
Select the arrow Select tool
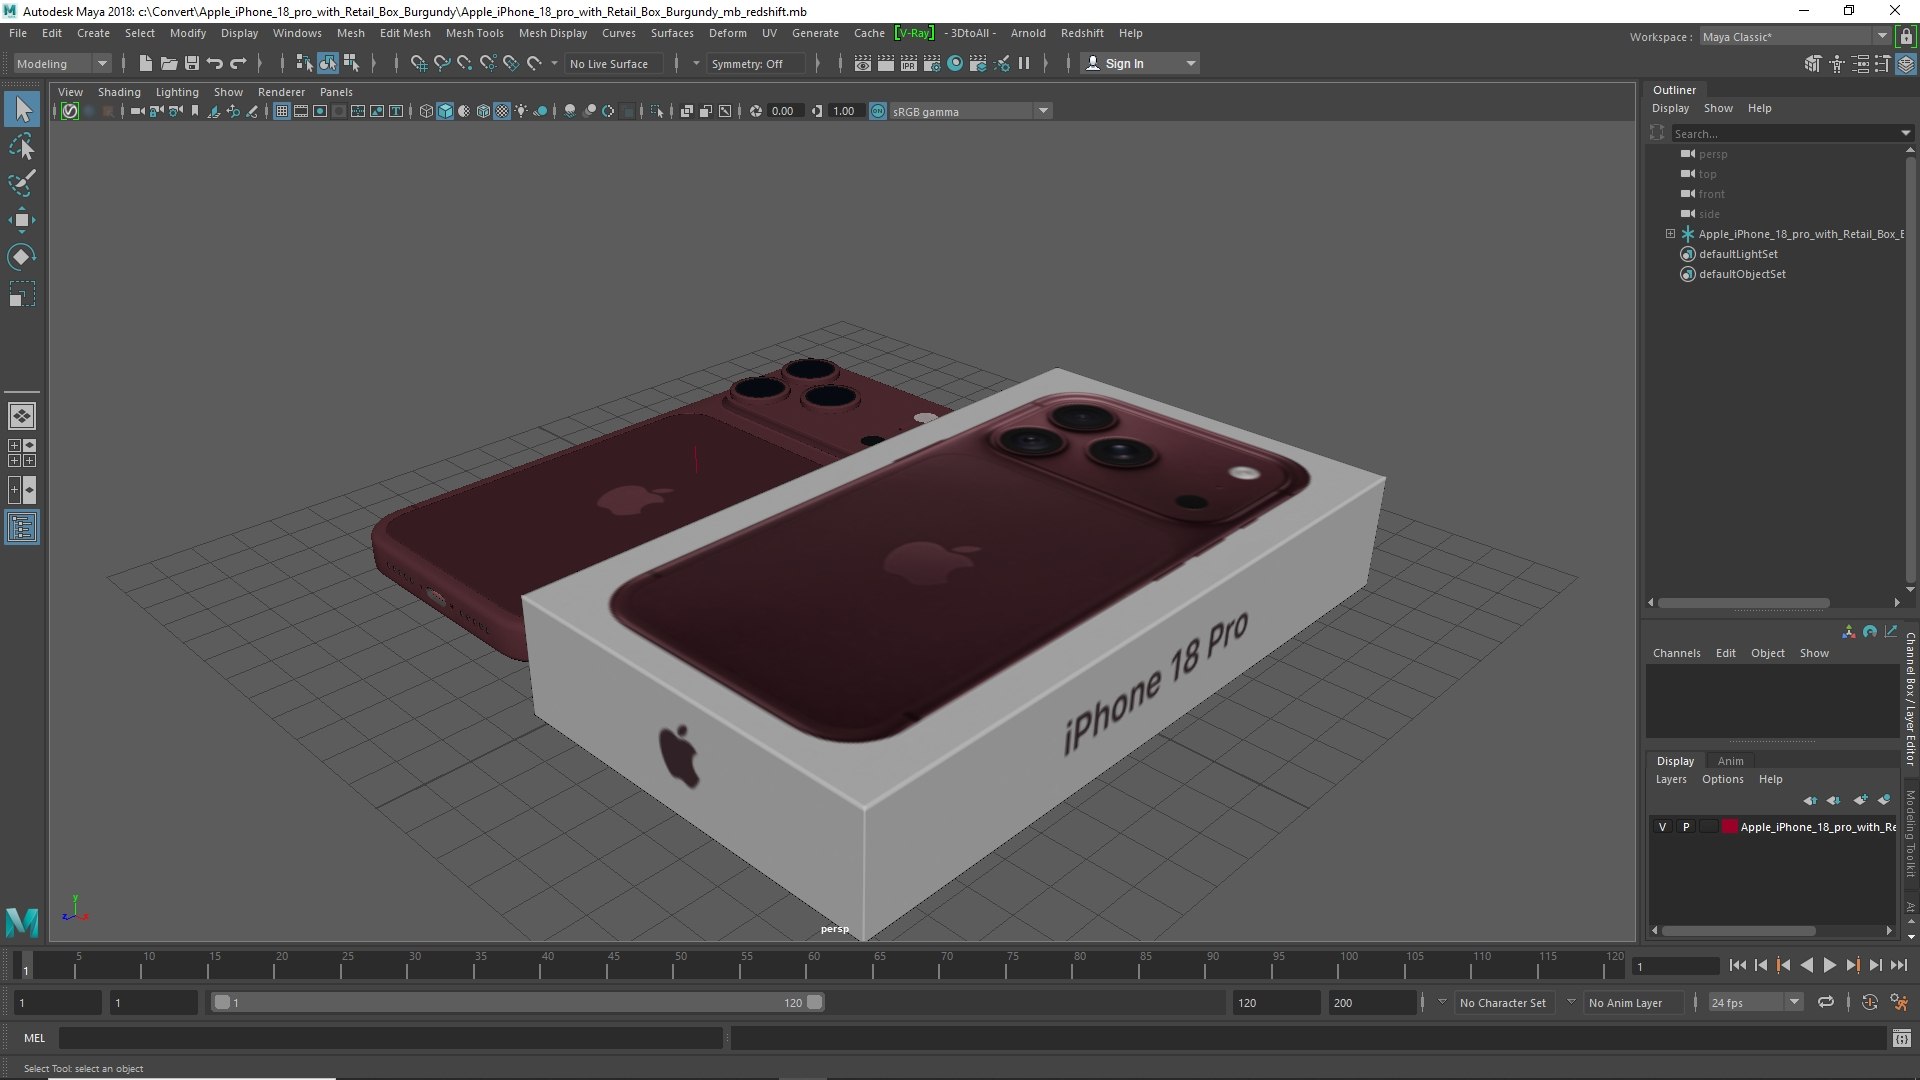(x=22, y=109)
